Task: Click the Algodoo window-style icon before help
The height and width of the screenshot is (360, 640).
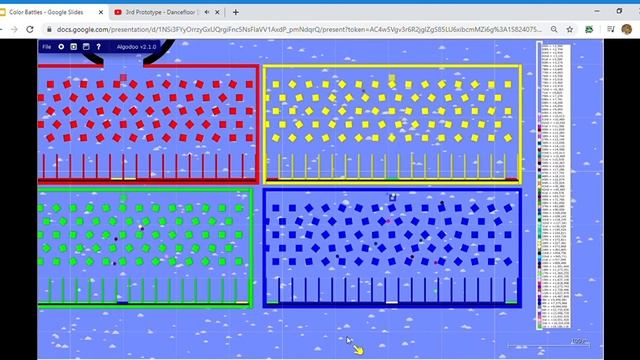Action: click(x=86, y=47)
